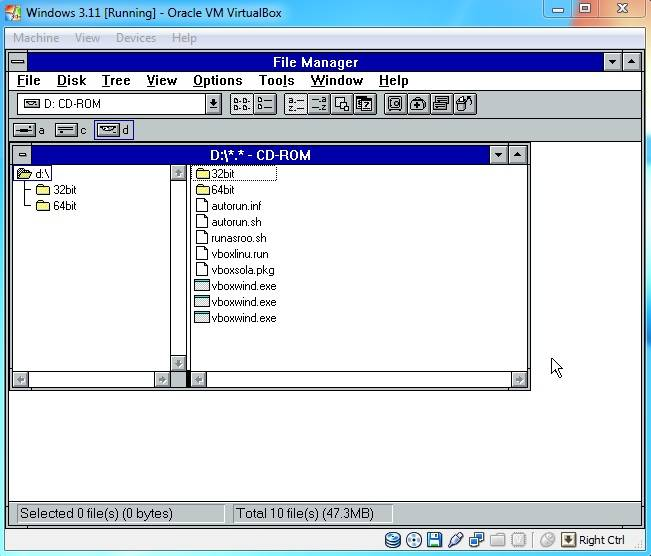The image size is (651, 556).
Task: Click the Sort by Size toolbar icon
Action: pyautogui.click(x=342, y=104)
